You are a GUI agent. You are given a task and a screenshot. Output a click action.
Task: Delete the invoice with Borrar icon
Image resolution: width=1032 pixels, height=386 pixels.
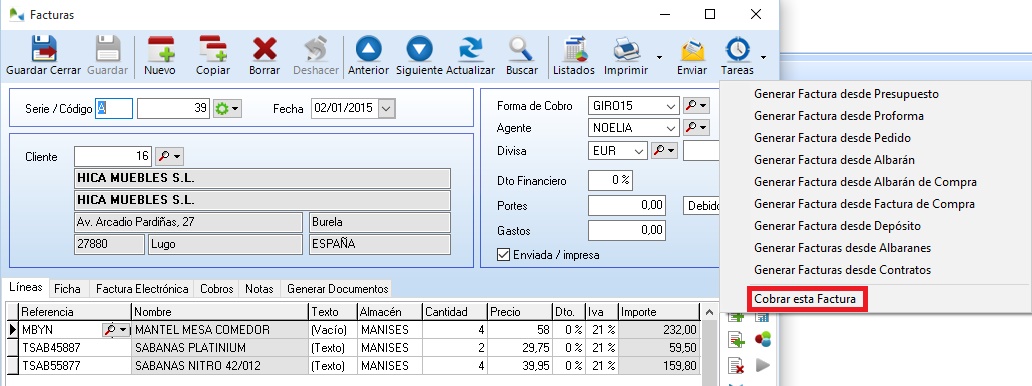[265, 49]
